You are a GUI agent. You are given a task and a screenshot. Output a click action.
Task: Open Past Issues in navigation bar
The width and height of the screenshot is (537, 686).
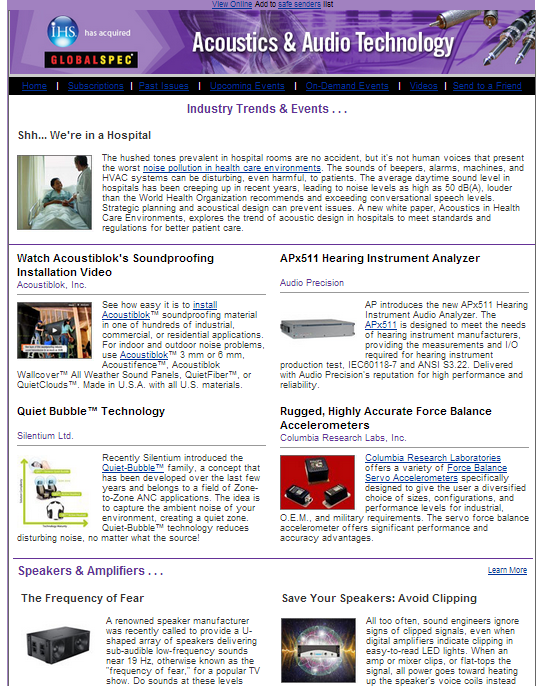(164, 86)
